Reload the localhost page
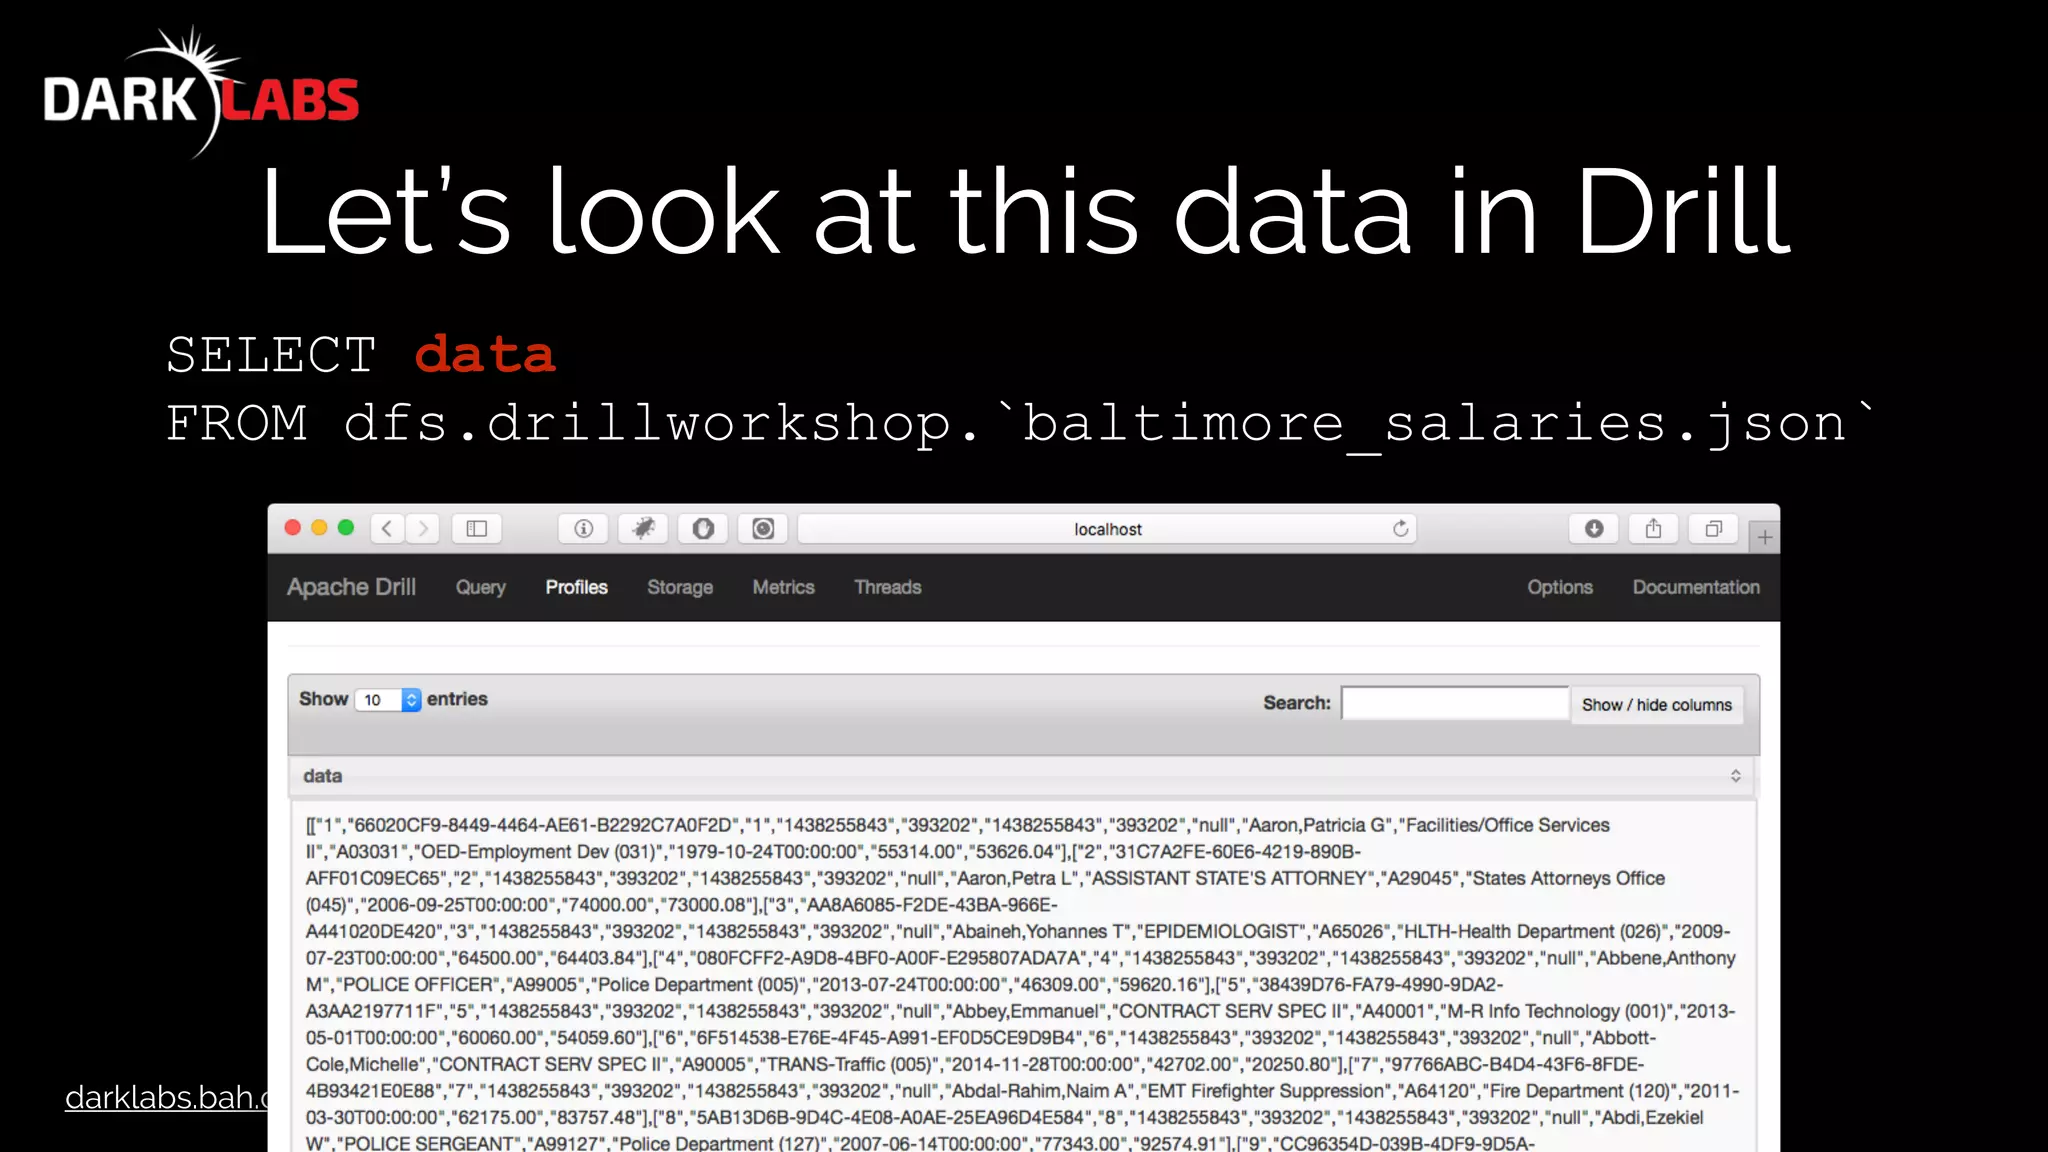Viewport: 2048px width, 1152px height. point(1400,528)
